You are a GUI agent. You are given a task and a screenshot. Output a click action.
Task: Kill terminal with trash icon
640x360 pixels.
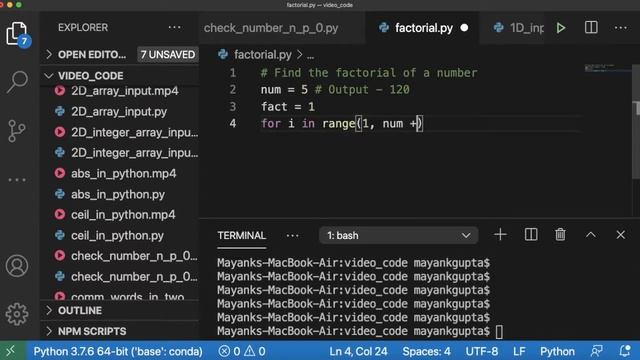[560, 235]
